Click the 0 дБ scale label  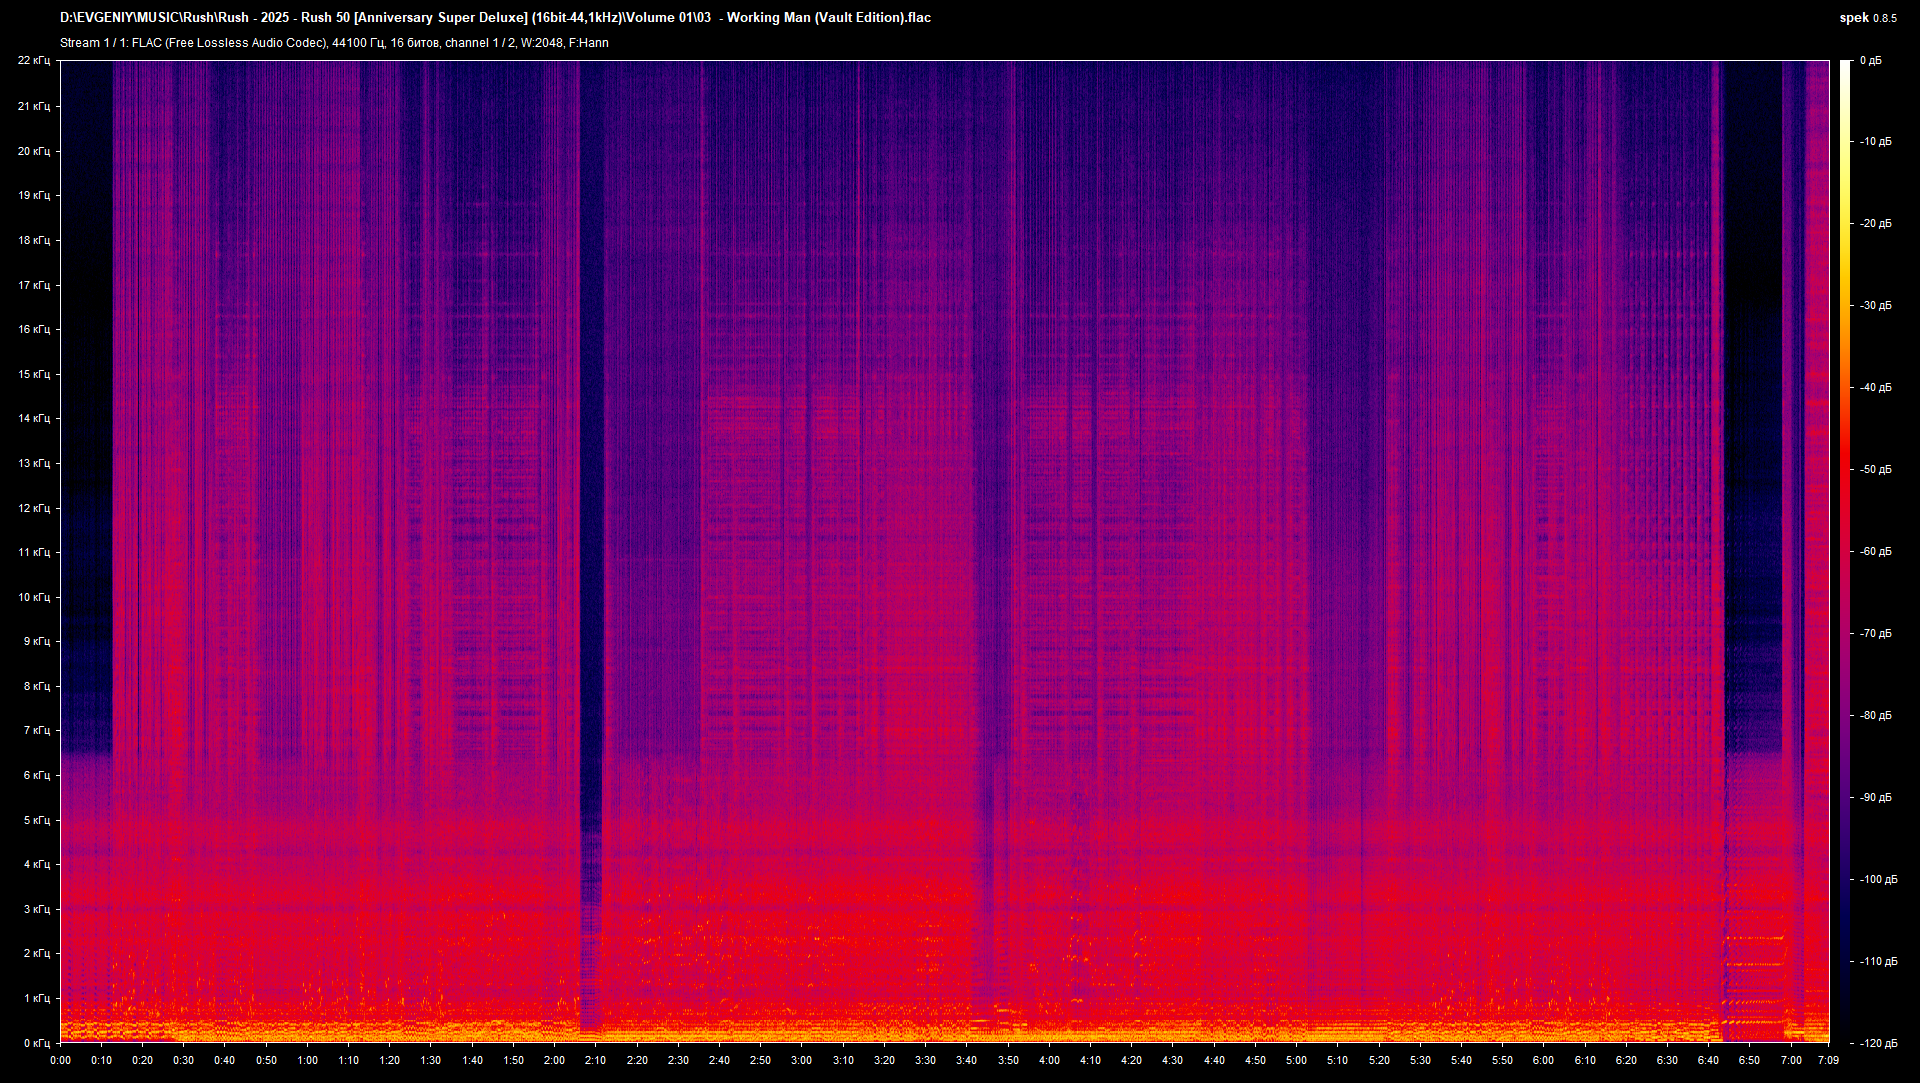pyautogui.click(x=1870, y=61)
